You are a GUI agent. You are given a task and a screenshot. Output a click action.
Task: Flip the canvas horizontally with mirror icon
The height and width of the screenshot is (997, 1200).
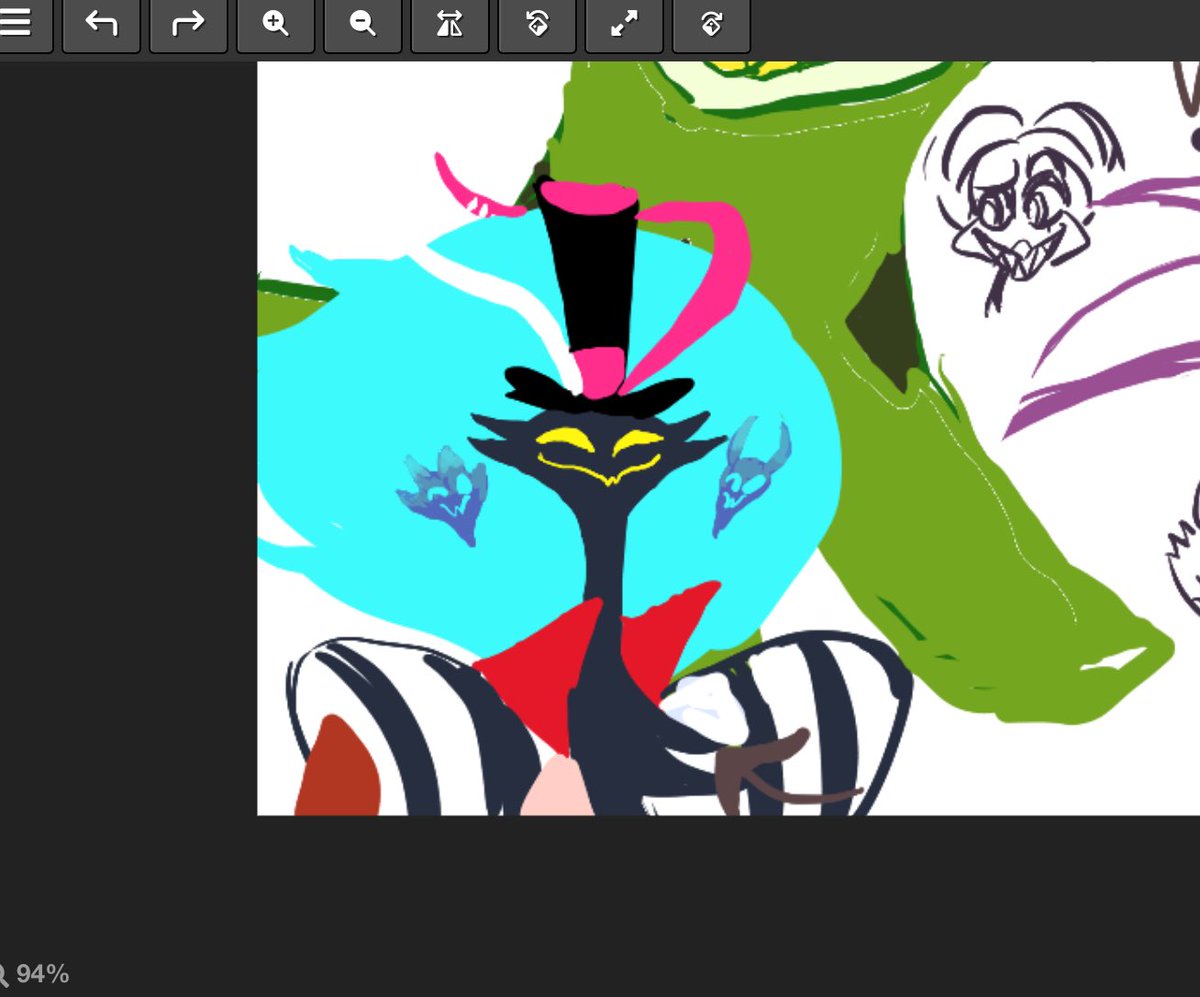[x=449, y=24]
